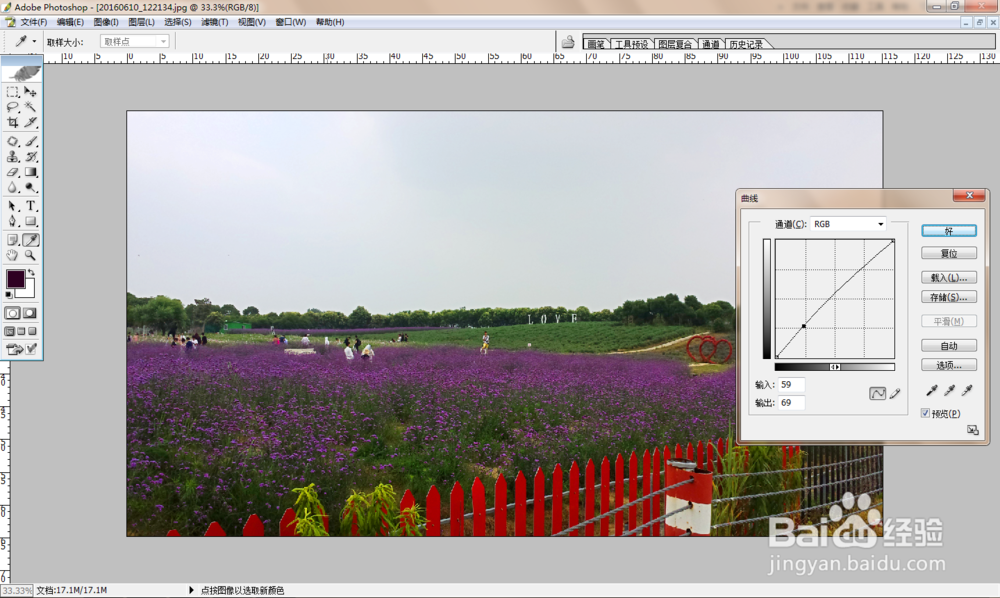Image resolution: width=1000 pixels, height=598 pixels.
Task: Select the Eraser tool
Action: coord(13,172)
